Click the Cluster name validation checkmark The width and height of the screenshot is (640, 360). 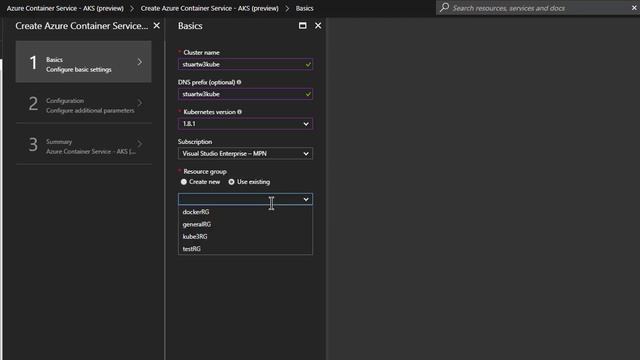click(x=308, y=64)
